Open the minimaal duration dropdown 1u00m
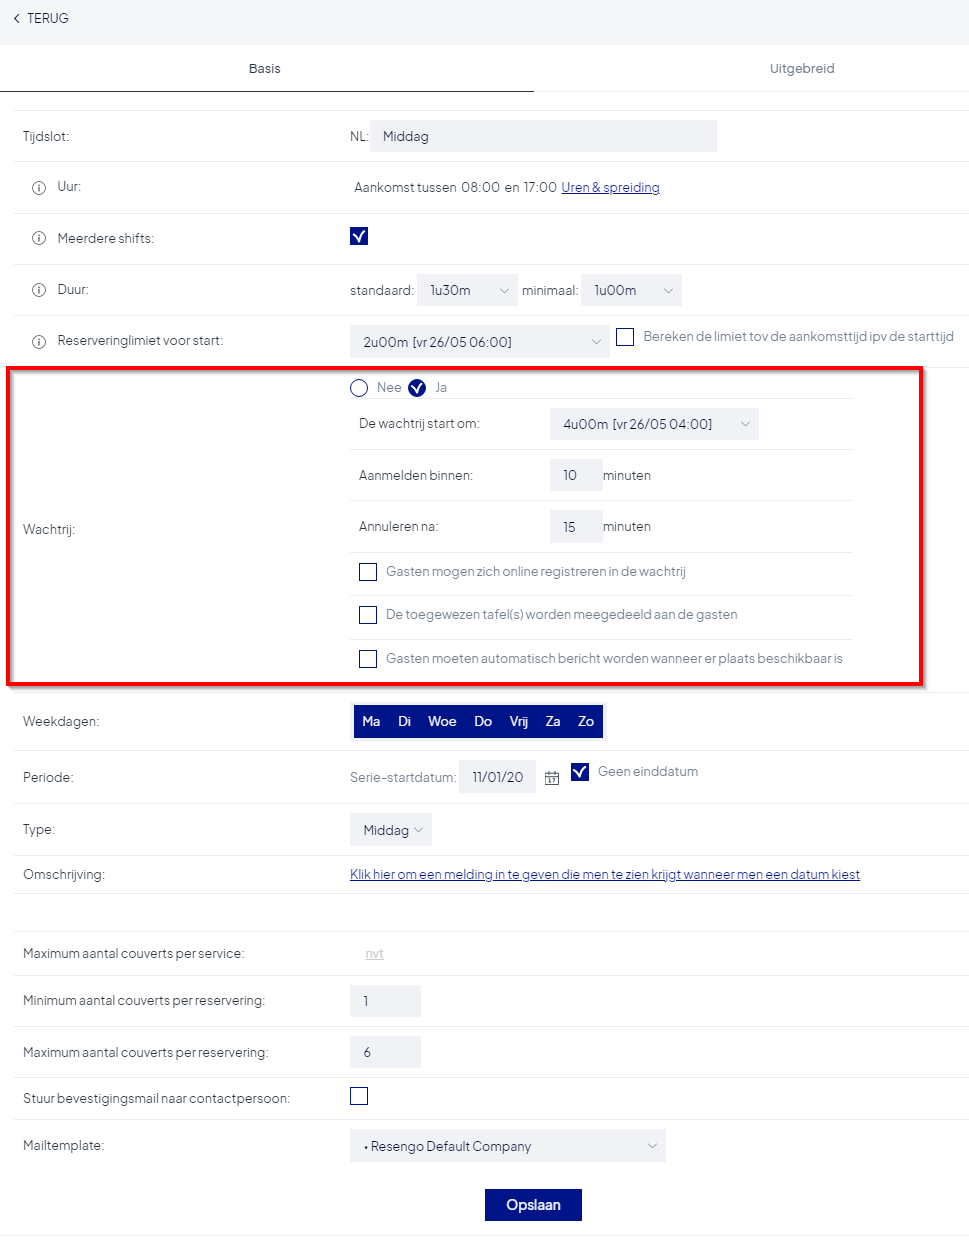Viewport: 969px width, 1241px height. tap(631, 290)
